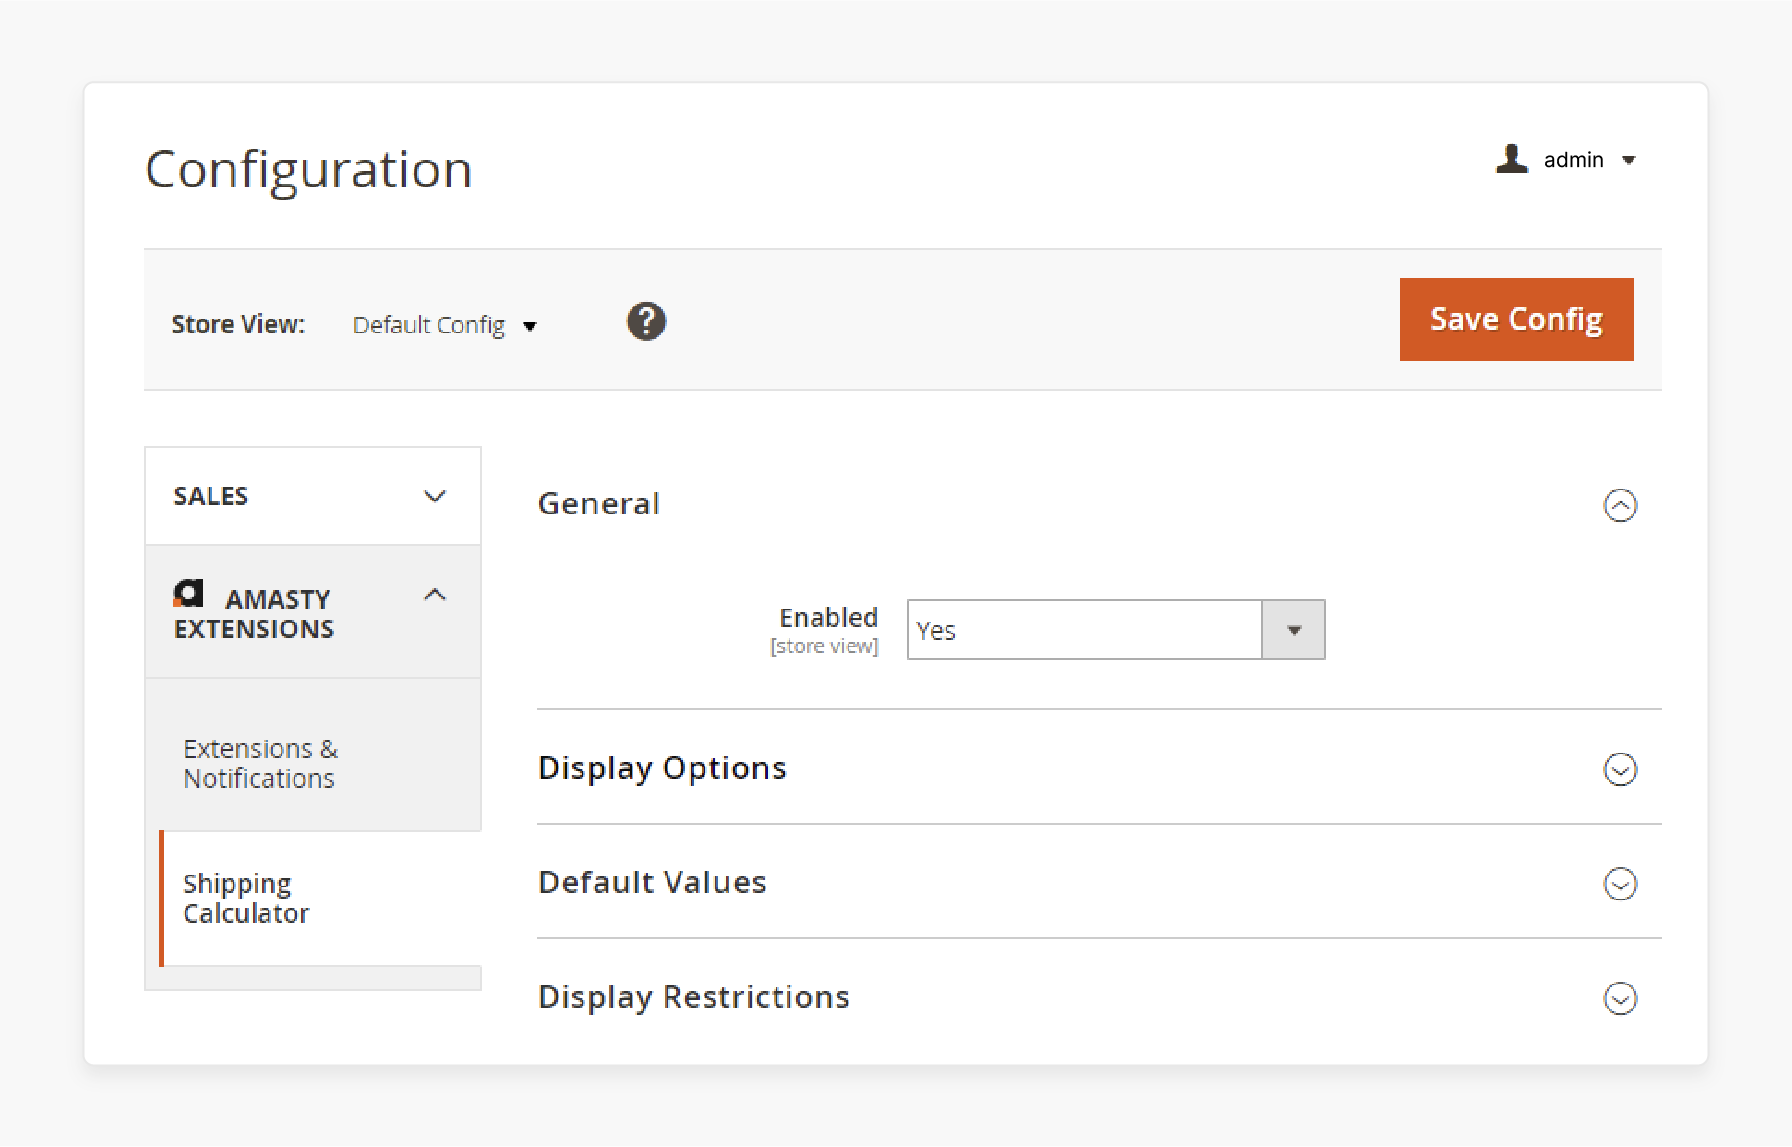The width and height of the screenshot is (1792, 1147).
Task: Click the Save Config button
Action: coord(1516,319)
